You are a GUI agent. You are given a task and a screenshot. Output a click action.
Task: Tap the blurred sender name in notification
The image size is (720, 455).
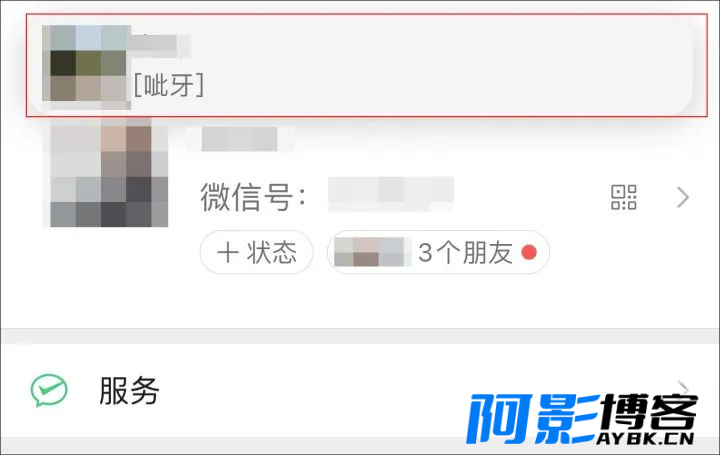158,46
